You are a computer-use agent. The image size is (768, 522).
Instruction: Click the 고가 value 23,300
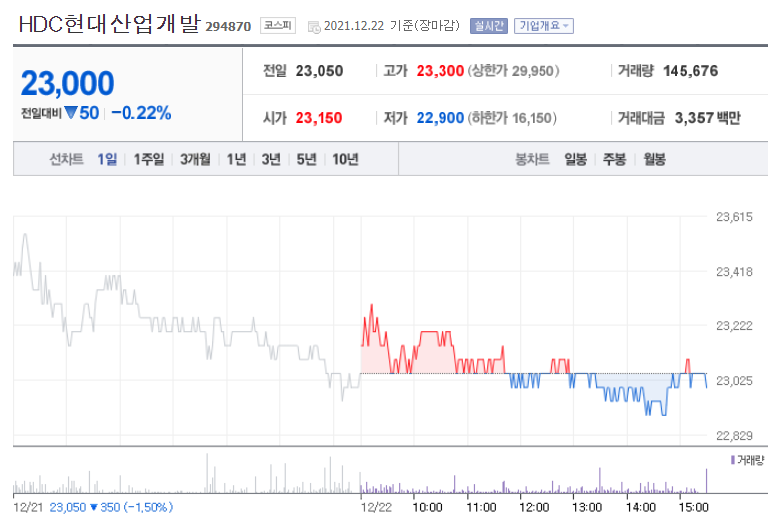pyautogui.click(x=440, y=71)
